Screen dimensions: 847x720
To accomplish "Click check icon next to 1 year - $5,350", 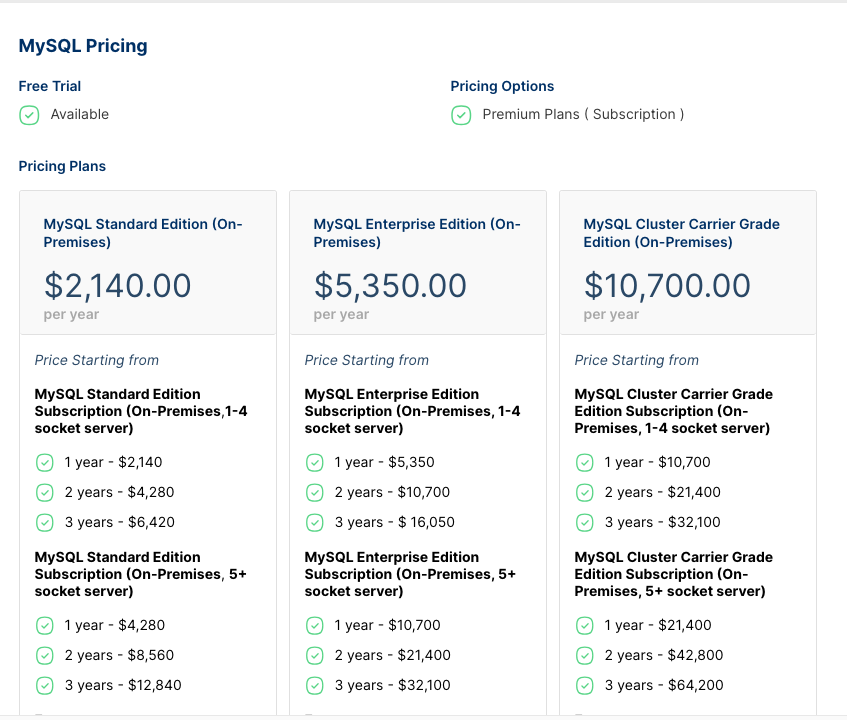I will pos(314,463).
